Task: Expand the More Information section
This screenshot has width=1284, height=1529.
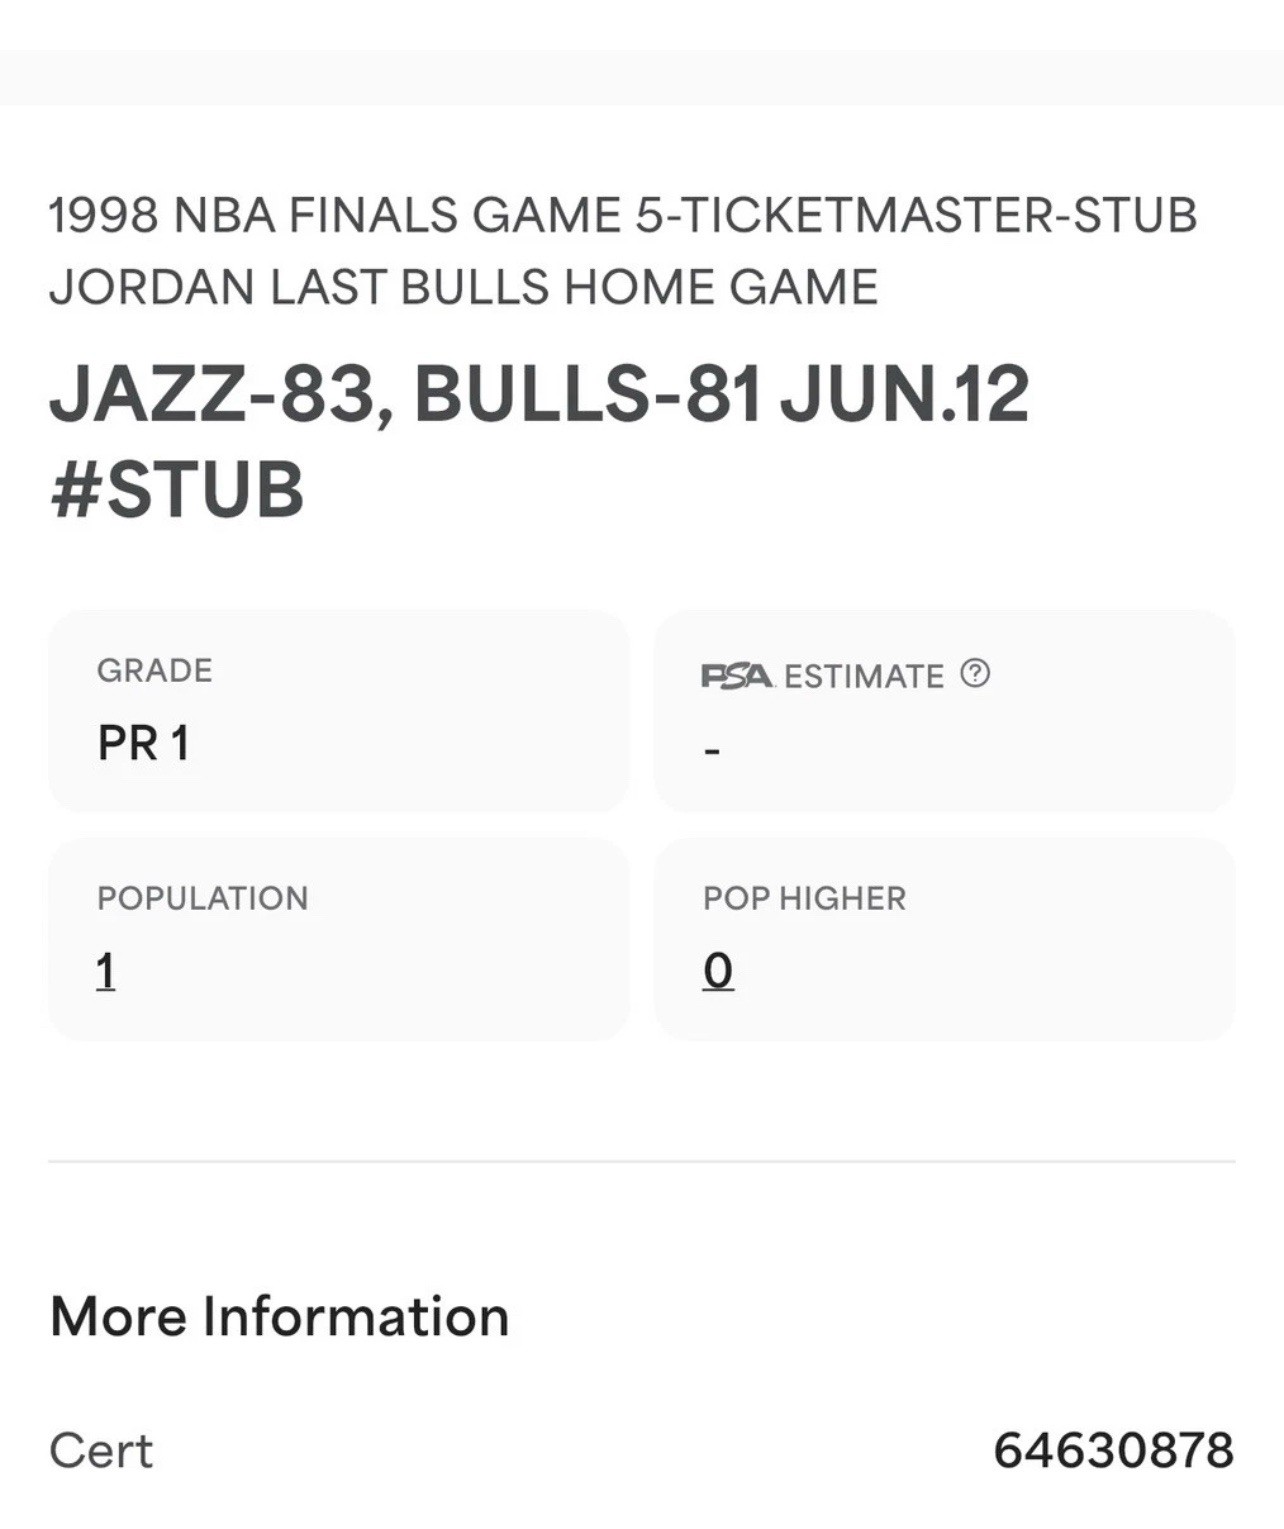Action: pos(277,1315)
